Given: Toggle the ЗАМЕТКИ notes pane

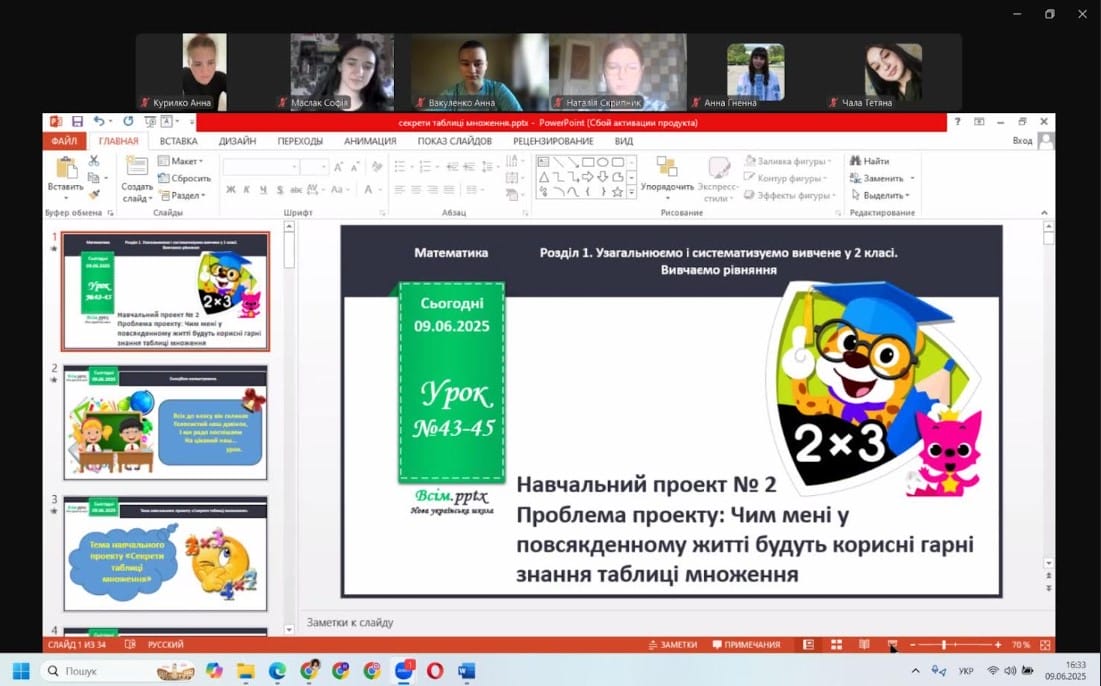Looking at the screenshot, I should (673, 645).
